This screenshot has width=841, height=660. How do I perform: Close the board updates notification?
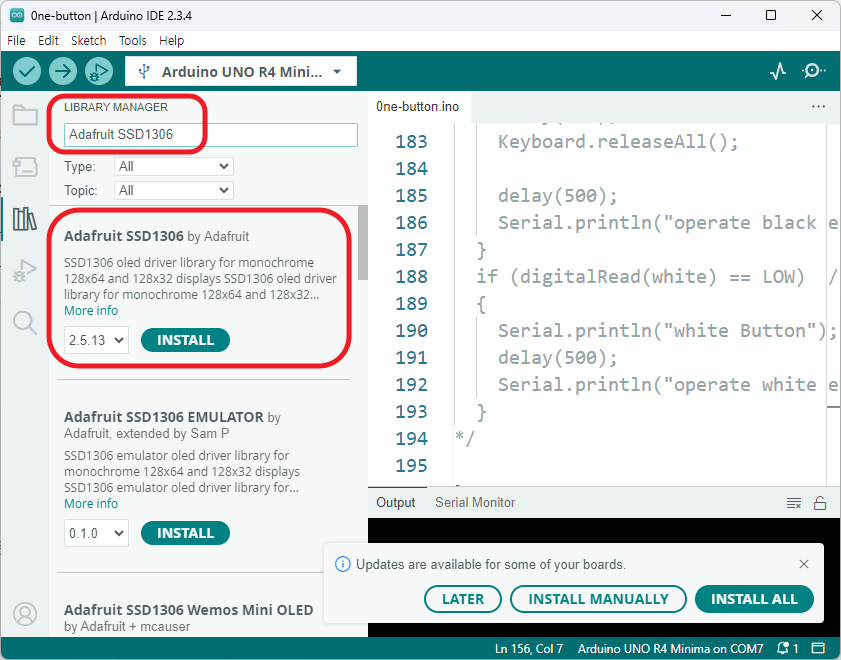click(x=803, y=564)
